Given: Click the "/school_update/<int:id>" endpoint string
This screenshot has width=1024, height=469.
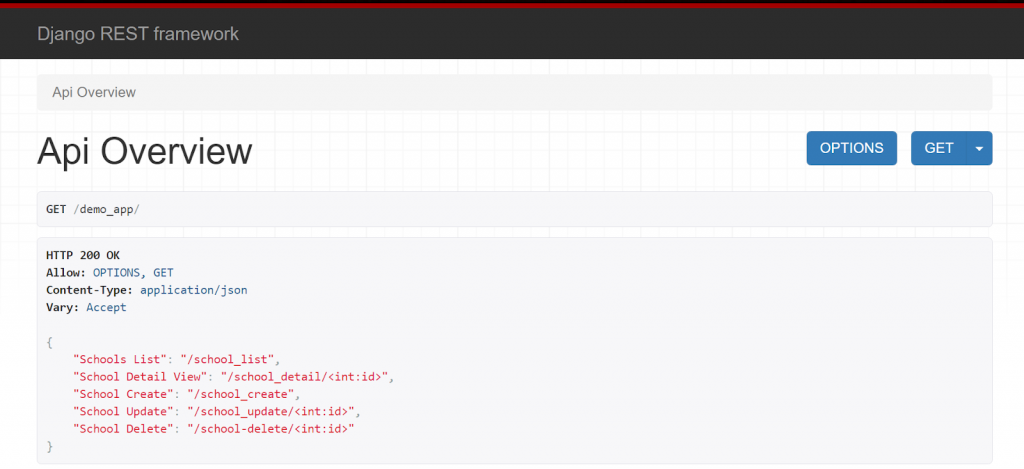Looking at the screenshot, I should (x=271, y=412).
